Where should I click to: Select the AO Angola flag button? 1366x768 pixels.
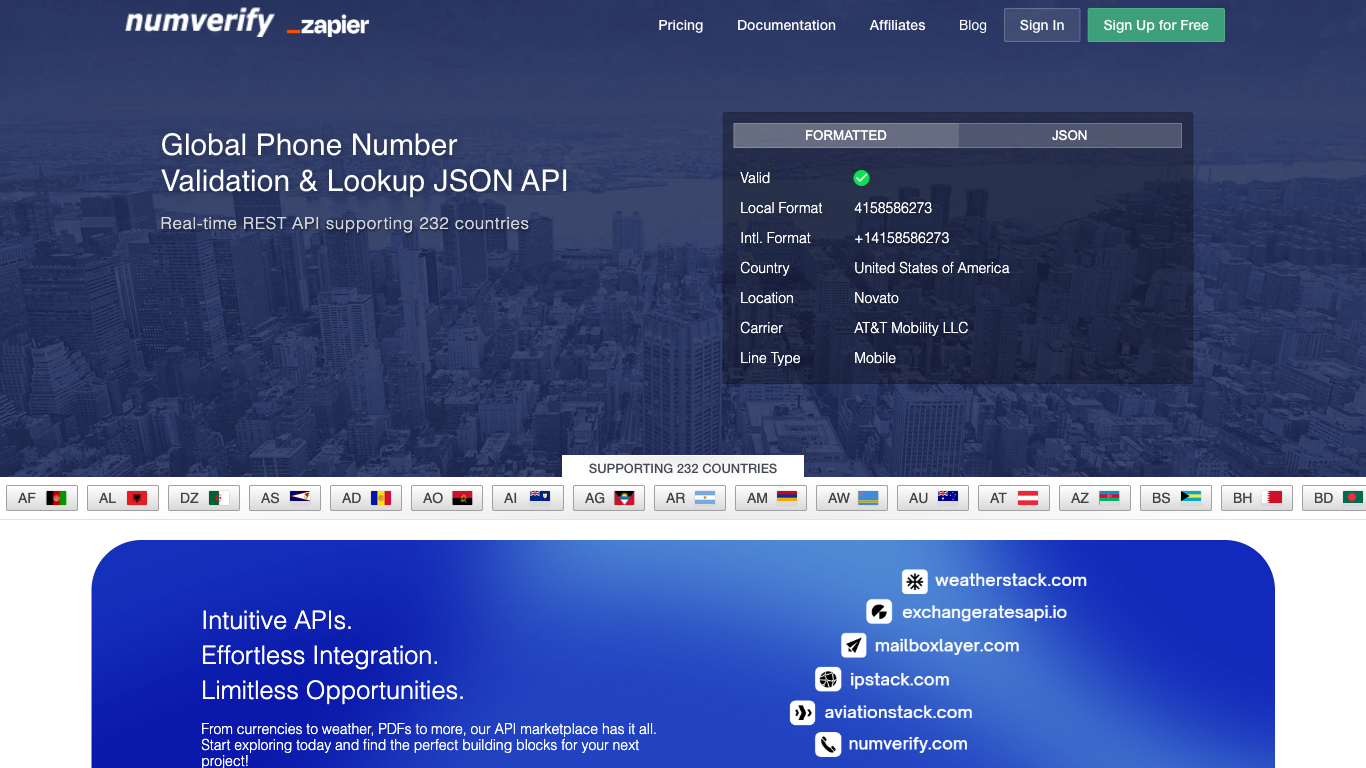point(447,498)
